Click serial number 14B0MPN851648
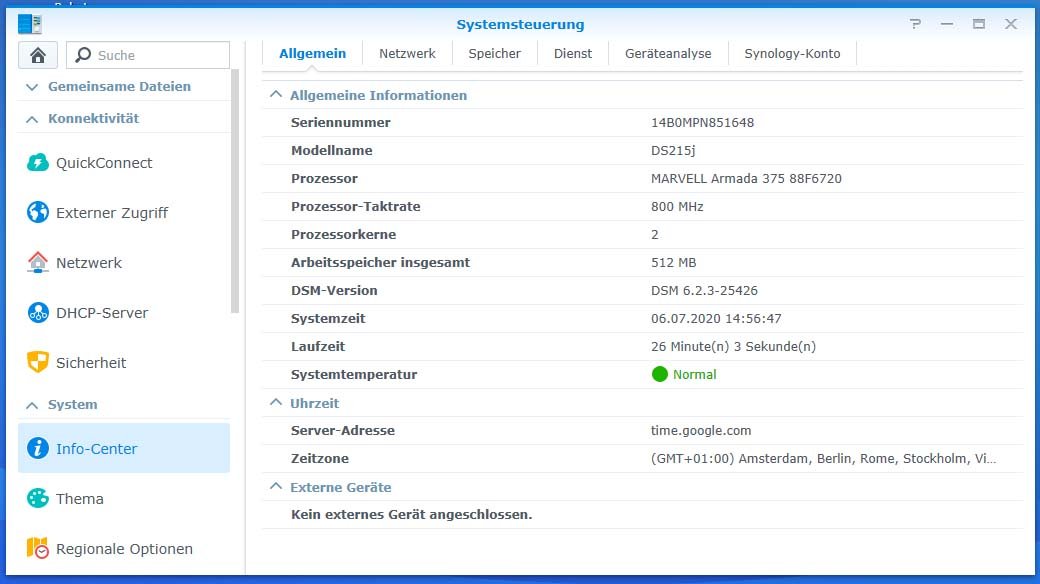The height and width of the screenshot is (584, 1040). 702,123
